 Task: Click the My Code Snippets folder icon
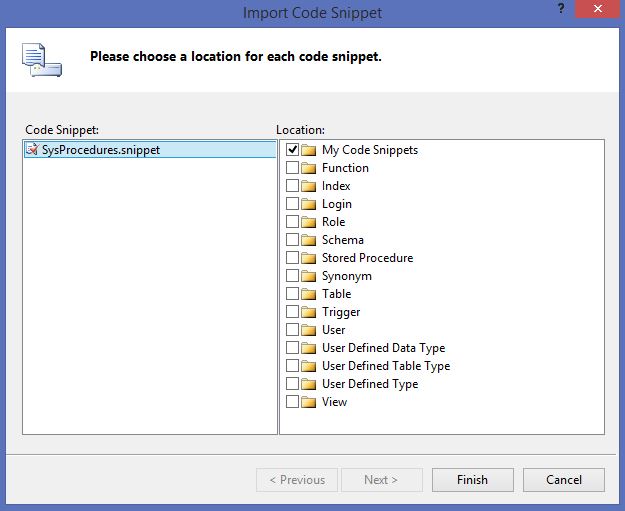click(x=309, y=150)
